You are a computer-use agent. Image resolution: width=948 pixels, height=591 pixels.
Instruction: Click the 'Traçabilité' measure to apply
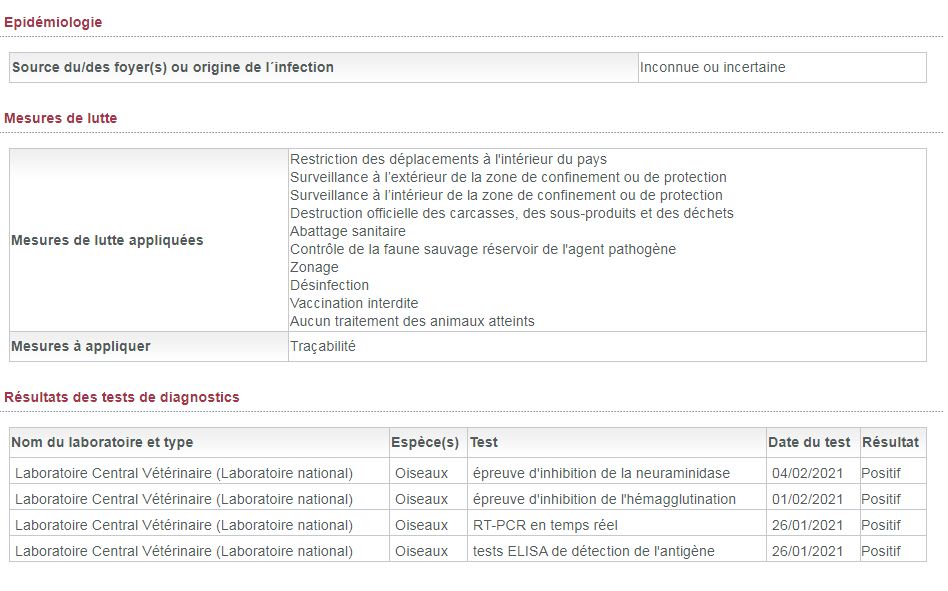323,346
